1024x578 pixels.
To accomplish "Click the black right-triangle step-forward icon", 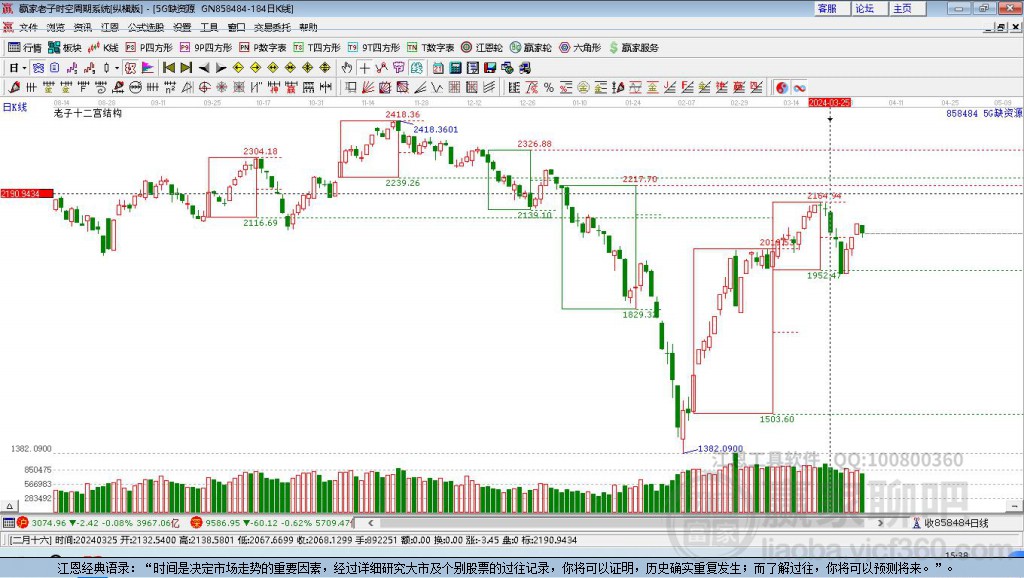I will pos(221,68).
